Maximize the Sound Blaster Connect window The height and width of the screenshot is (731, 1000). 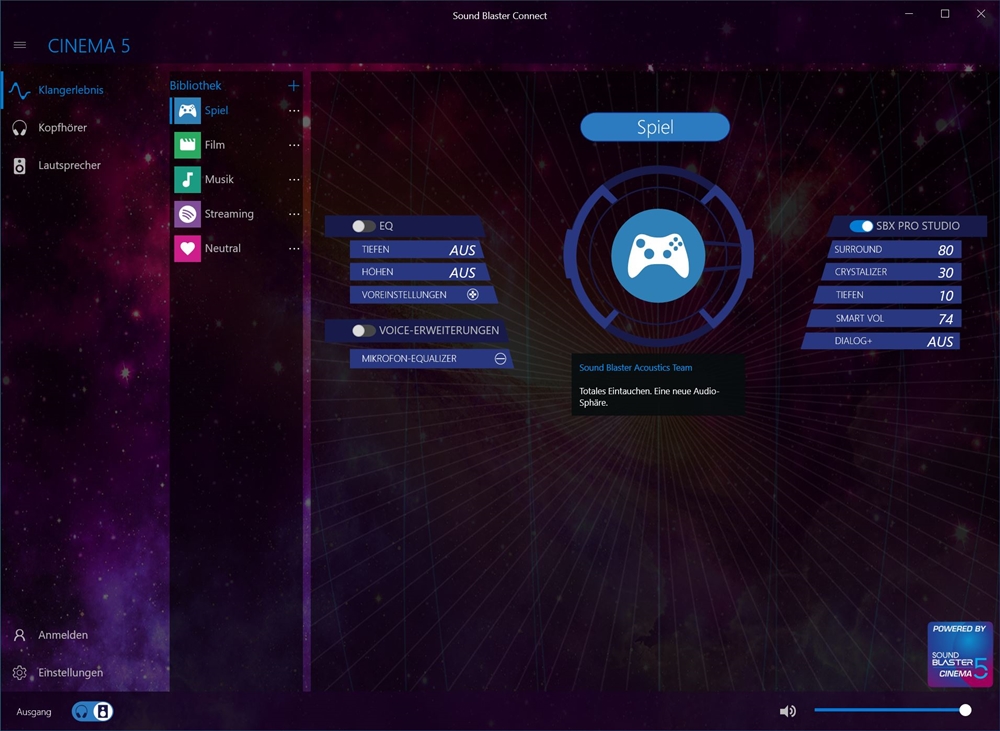(945, 14)
